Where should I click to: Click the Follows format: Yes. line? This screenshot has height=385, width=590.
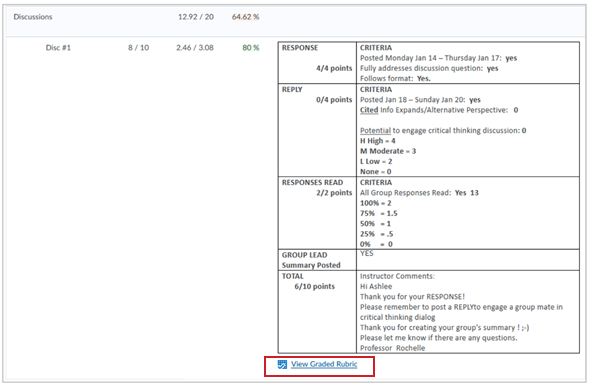click(x=395, y=78)
